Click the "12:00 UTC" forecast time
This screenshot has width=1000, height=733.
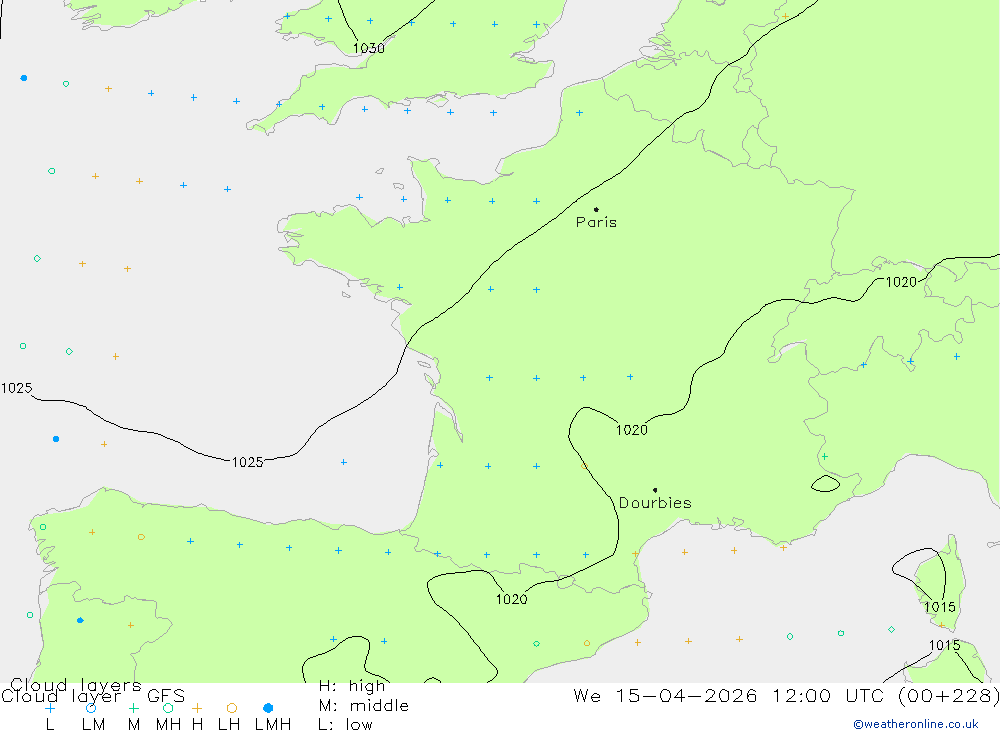click(x=827, y=695)
